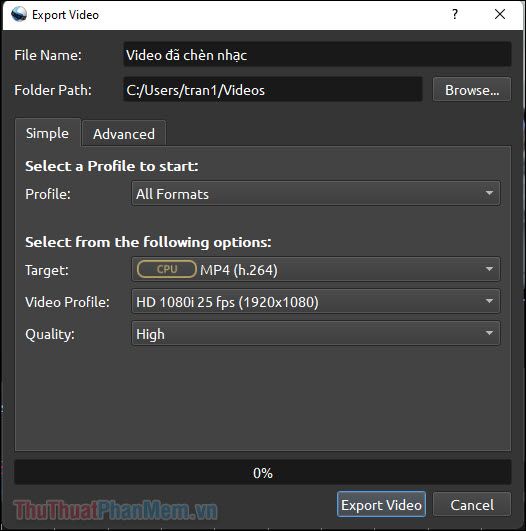526x531 pixels.
Task: Click Browse... to choose folder
Action: [x=472, y=89]
